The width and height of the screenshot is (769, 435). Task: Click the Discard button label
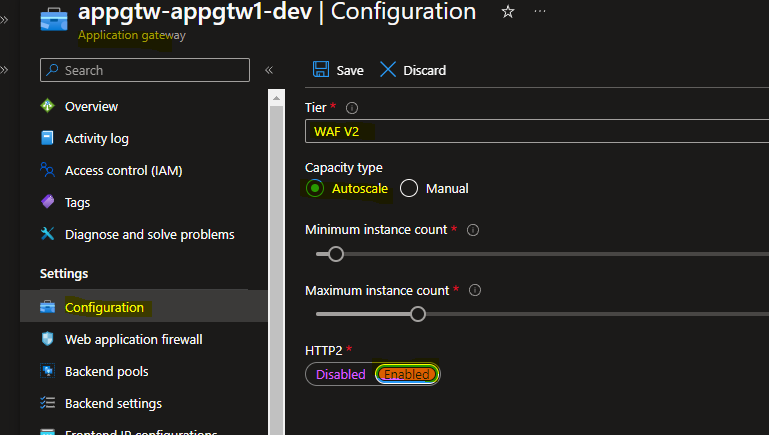click(x=425, y=71)
